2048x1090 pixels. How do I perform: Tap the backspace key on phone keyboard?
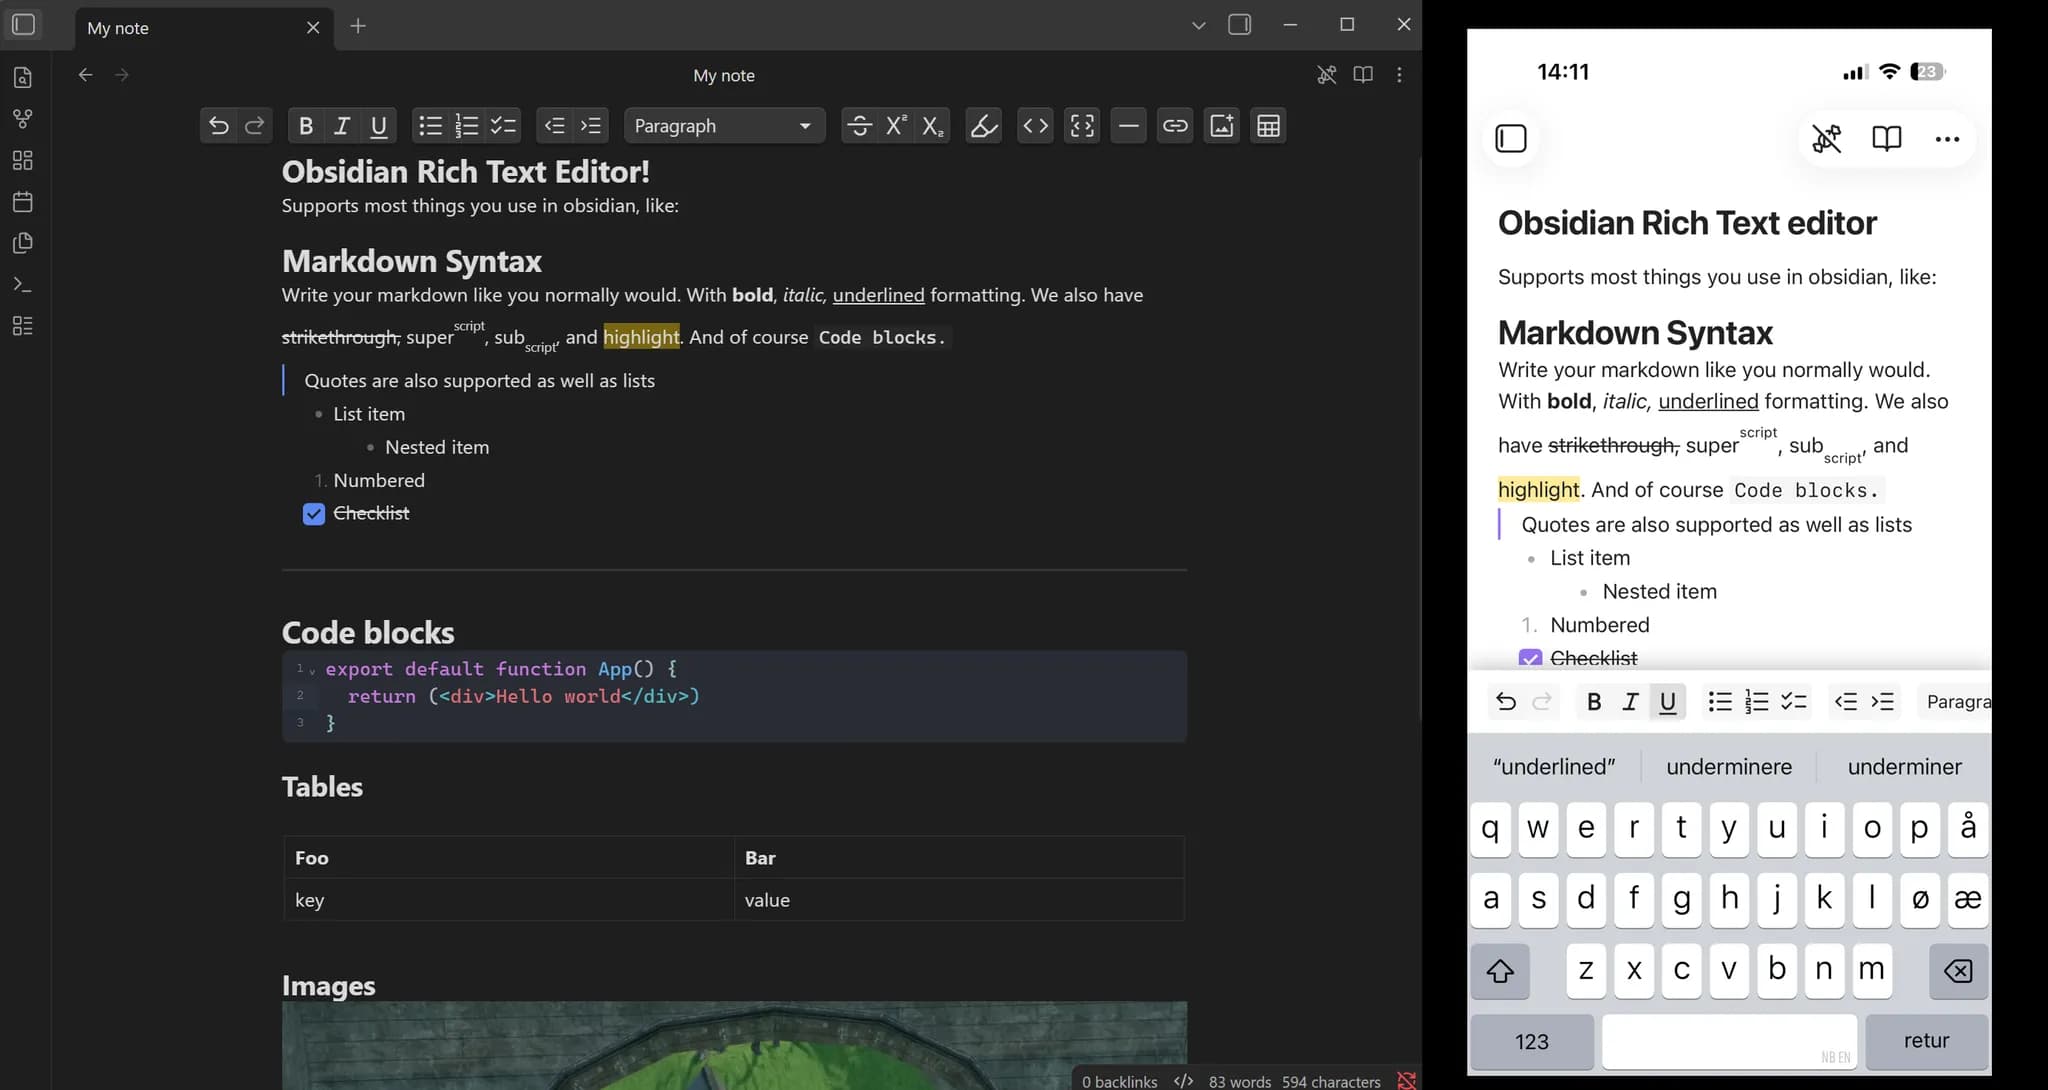coord(1959,971)
